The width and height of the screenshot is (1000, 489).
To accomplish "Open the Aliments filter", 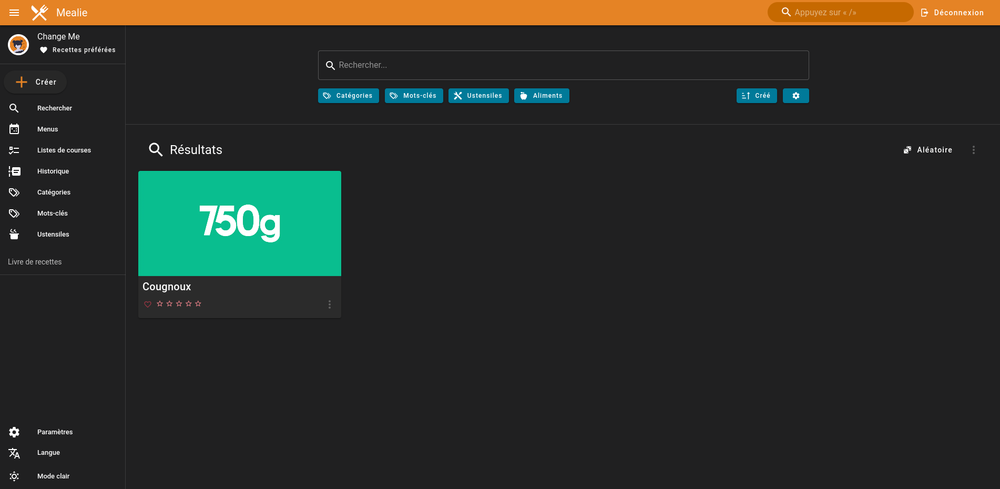I will 541,96.
